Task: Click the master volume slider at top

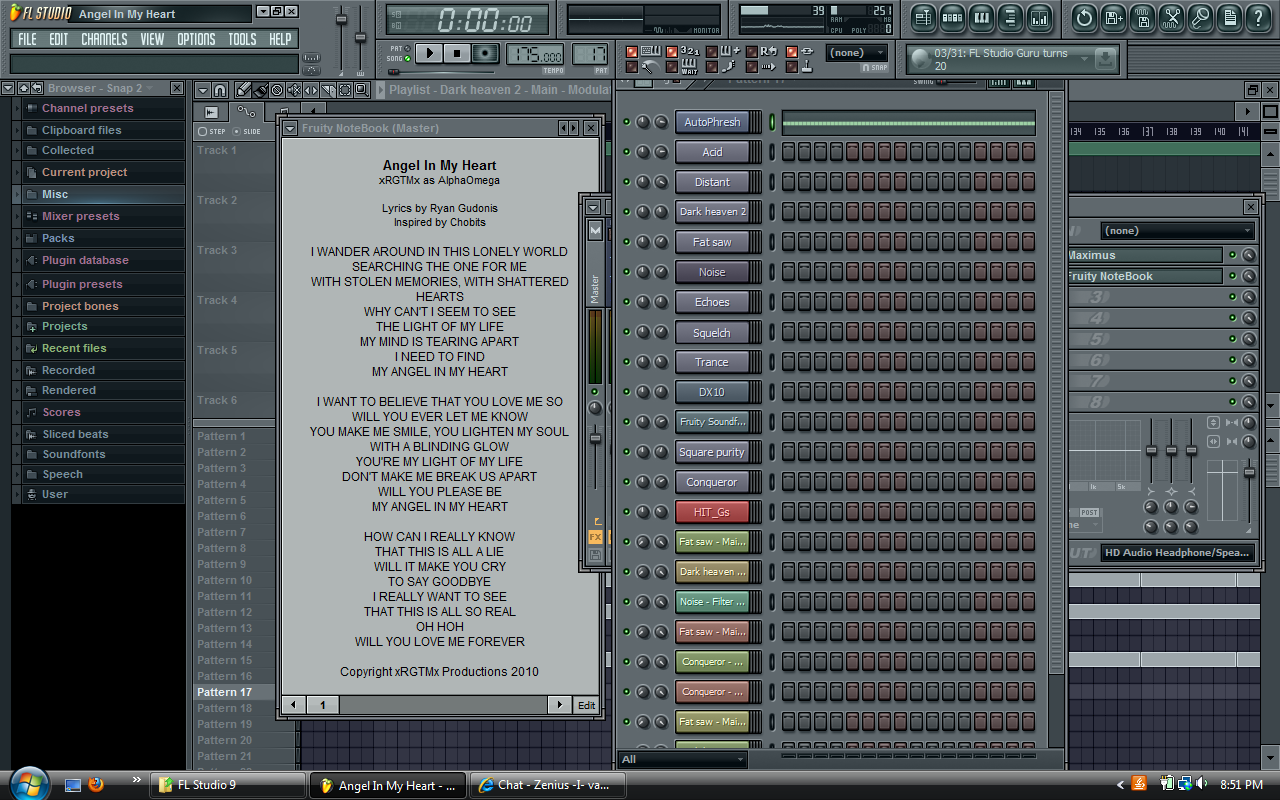Action: [x=340, y=20]
